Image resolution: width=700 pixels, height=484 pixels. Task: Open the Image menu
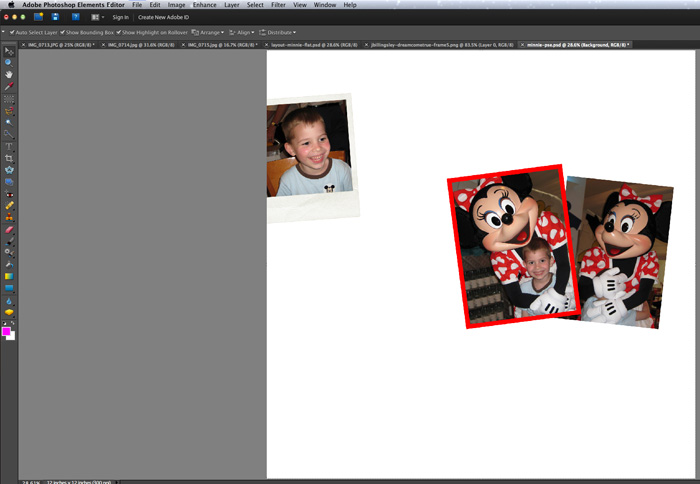point(176,4)
